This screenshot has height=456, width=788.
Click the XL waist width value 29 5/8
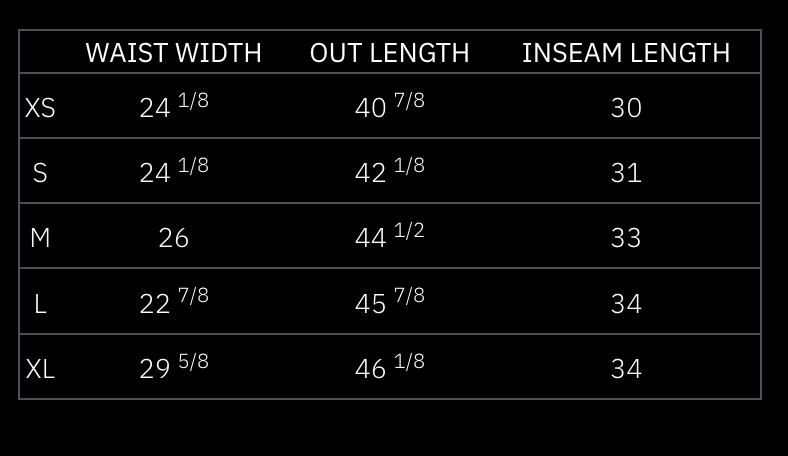(173, 367)
